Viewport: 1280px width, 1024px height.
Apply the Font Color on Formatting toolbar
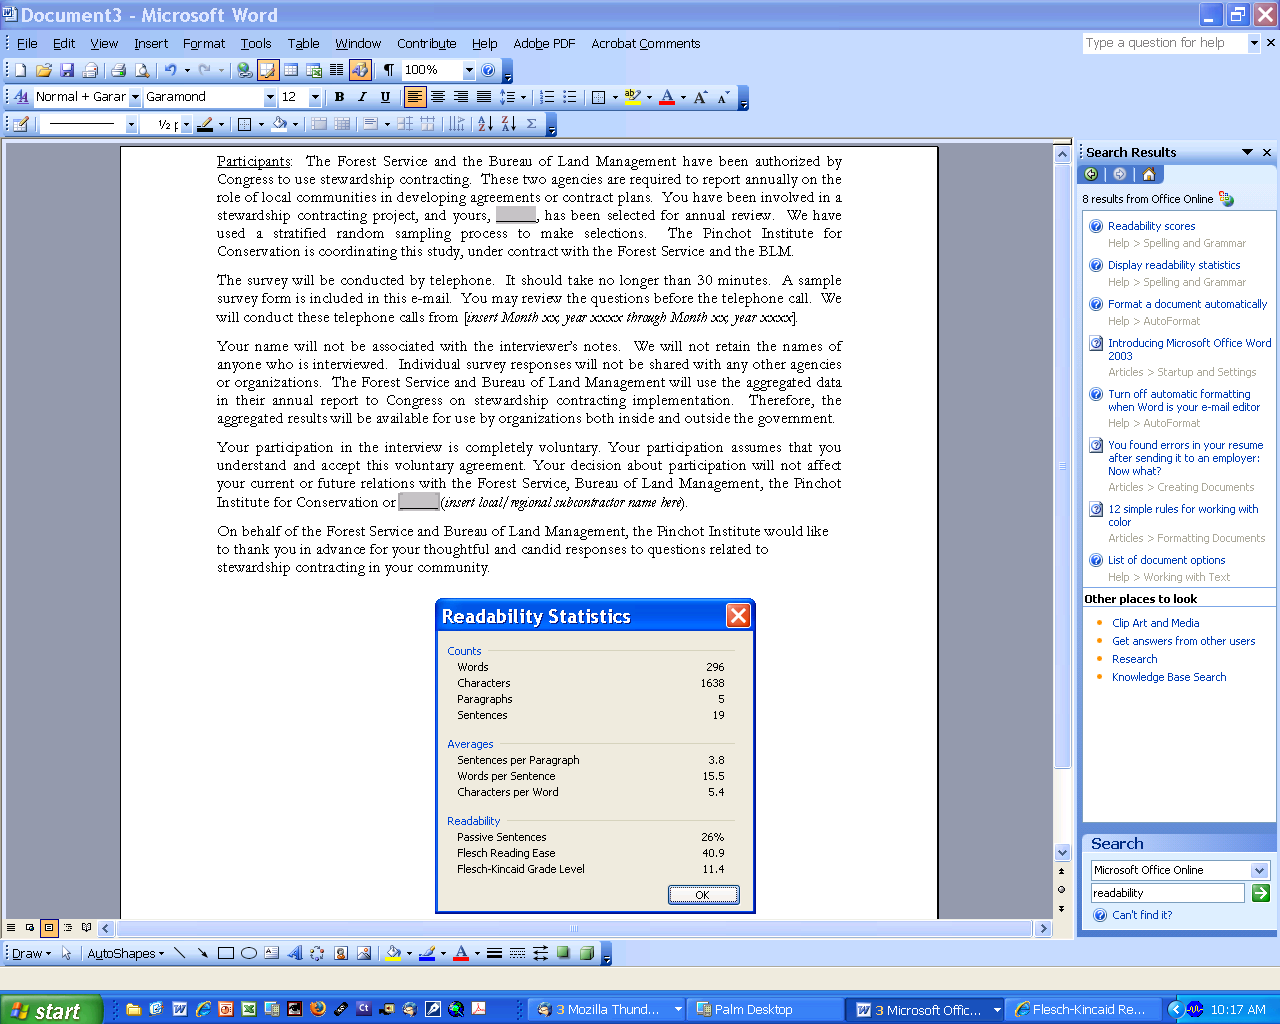click(x=667, y=97)
